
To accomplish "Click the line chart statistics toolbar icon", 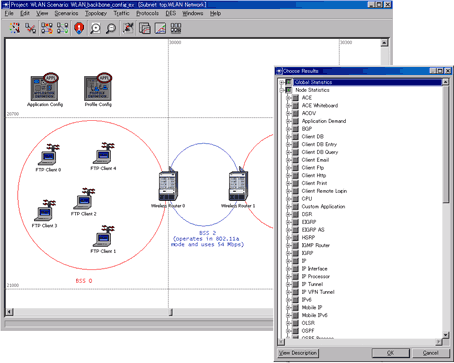I will pos(160,28).
